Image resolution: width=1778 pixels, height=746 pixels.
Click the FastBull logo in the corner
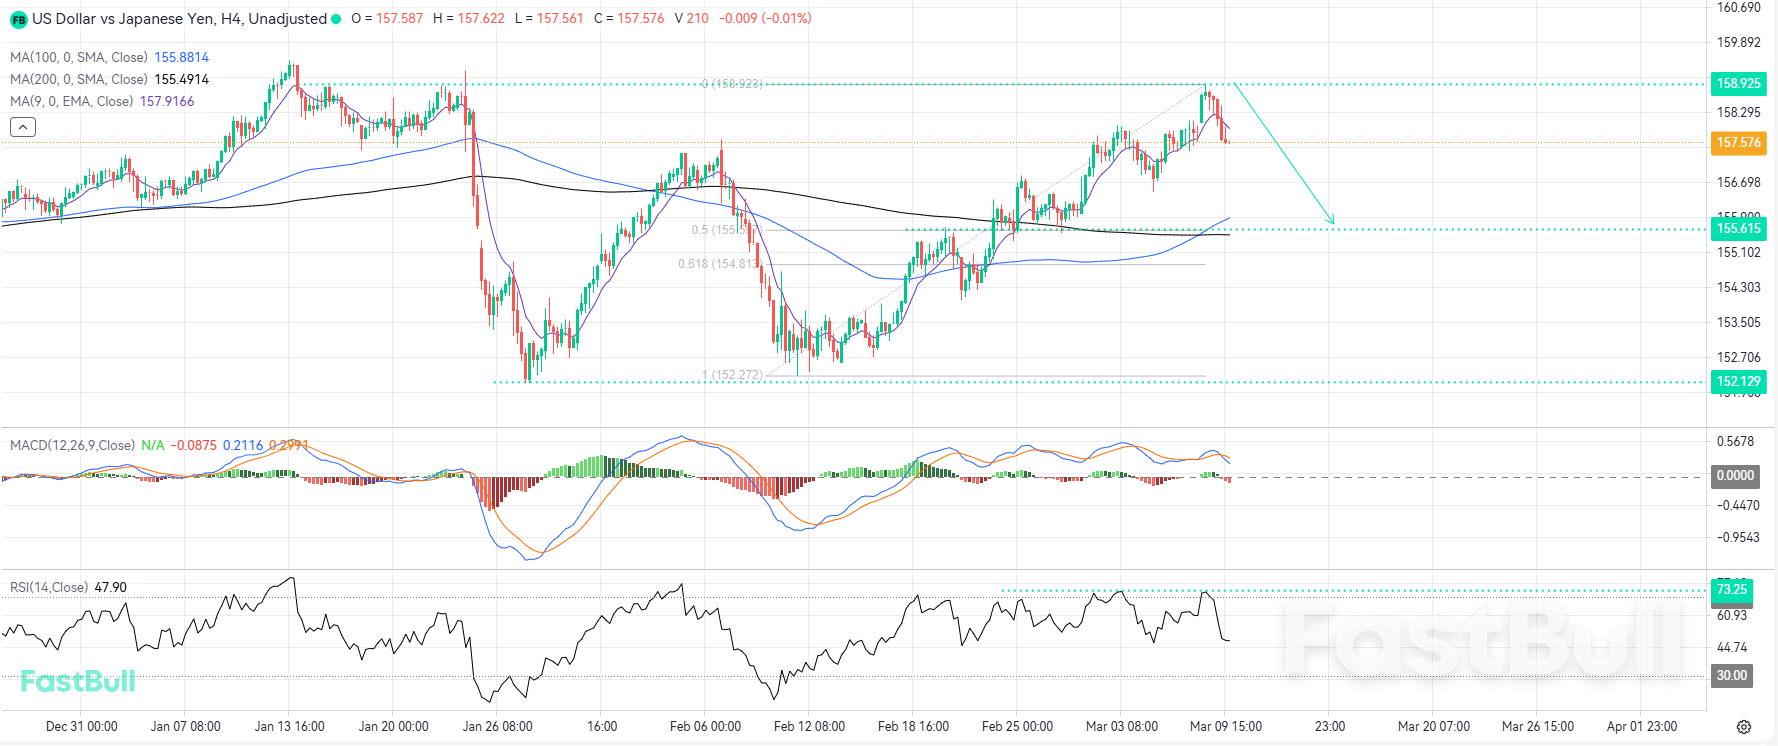[78, 681]
